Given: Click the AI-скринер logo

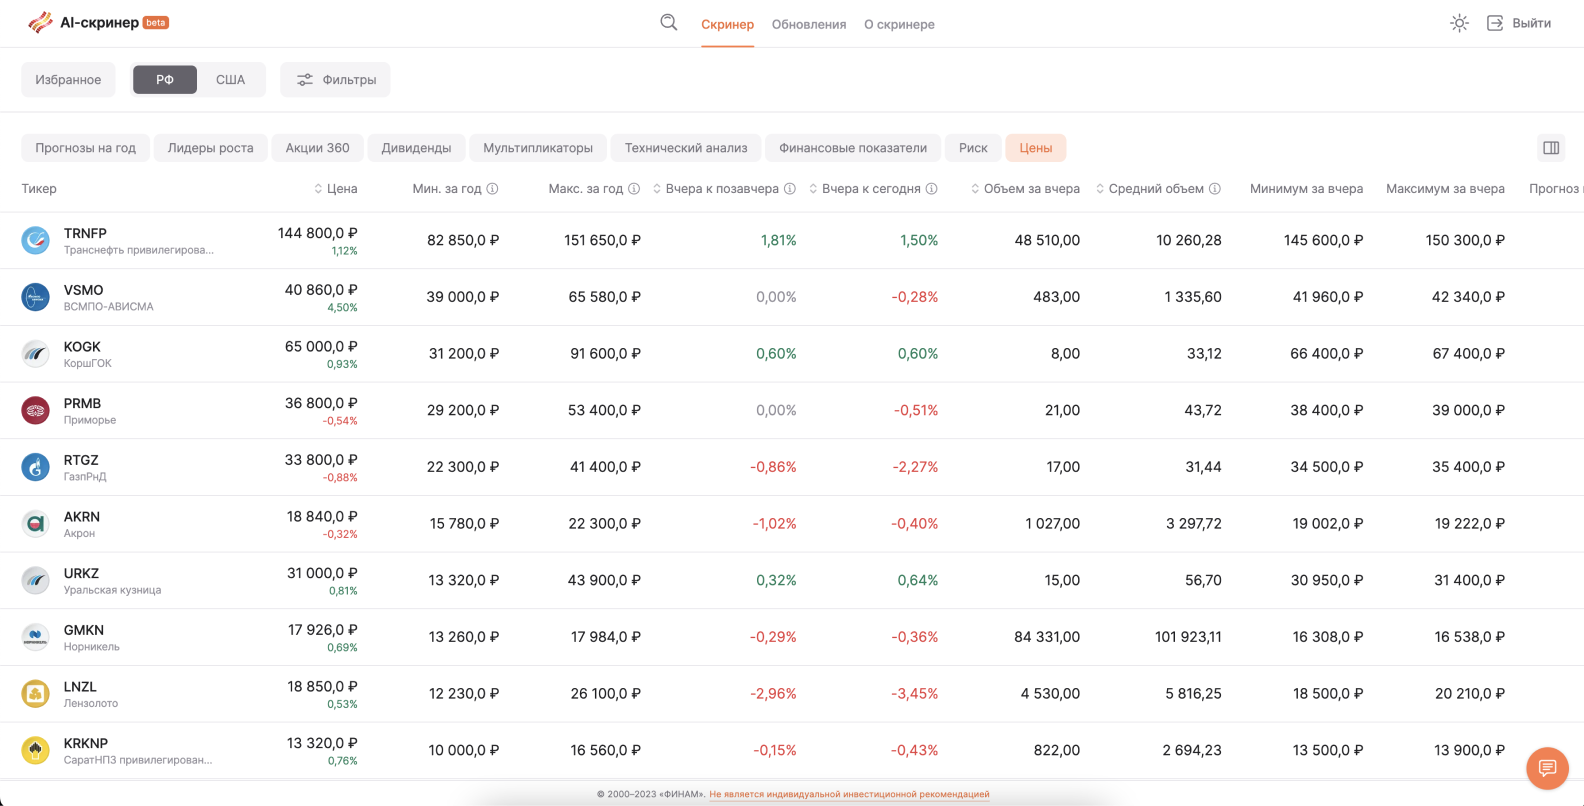Looking at the screenshot, I should pyautogui.click(x=98, y=22).
